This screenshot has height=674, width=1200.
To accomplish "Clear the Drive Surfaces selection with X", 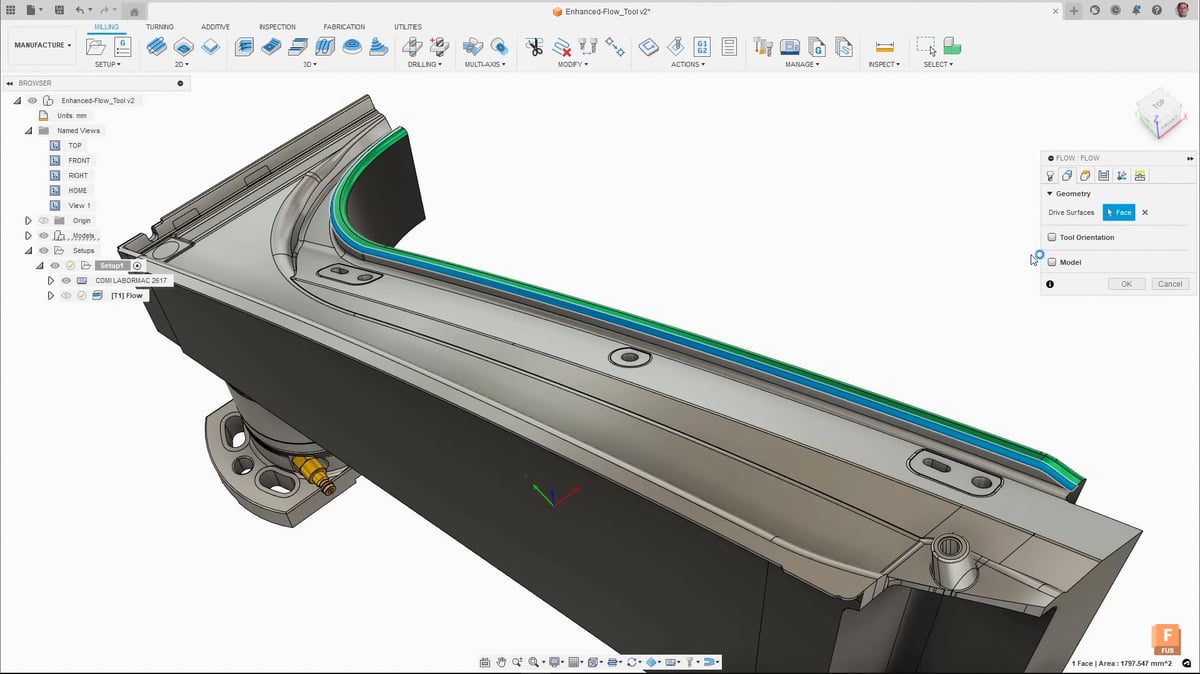I will [1145, 212].
